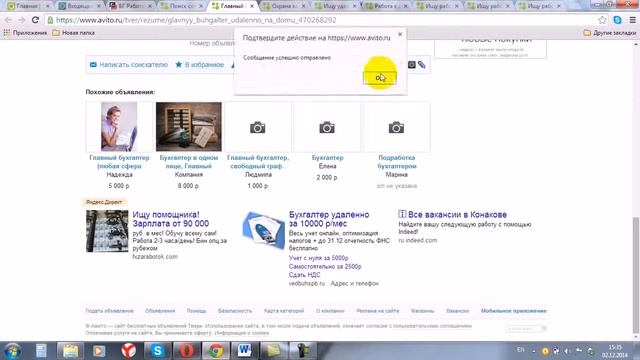This screenshot has width=640, height=360.
Task: Open the Приложения apps shortcut
Action: (x=25, y=33)
